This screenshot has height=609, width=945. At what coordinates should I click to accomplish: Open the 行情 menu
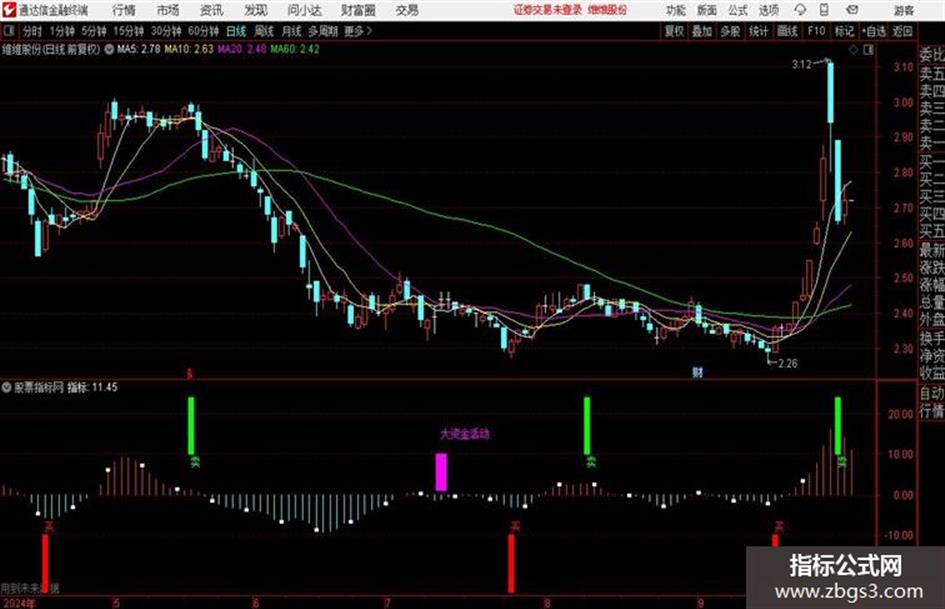[x=124, y=10]
